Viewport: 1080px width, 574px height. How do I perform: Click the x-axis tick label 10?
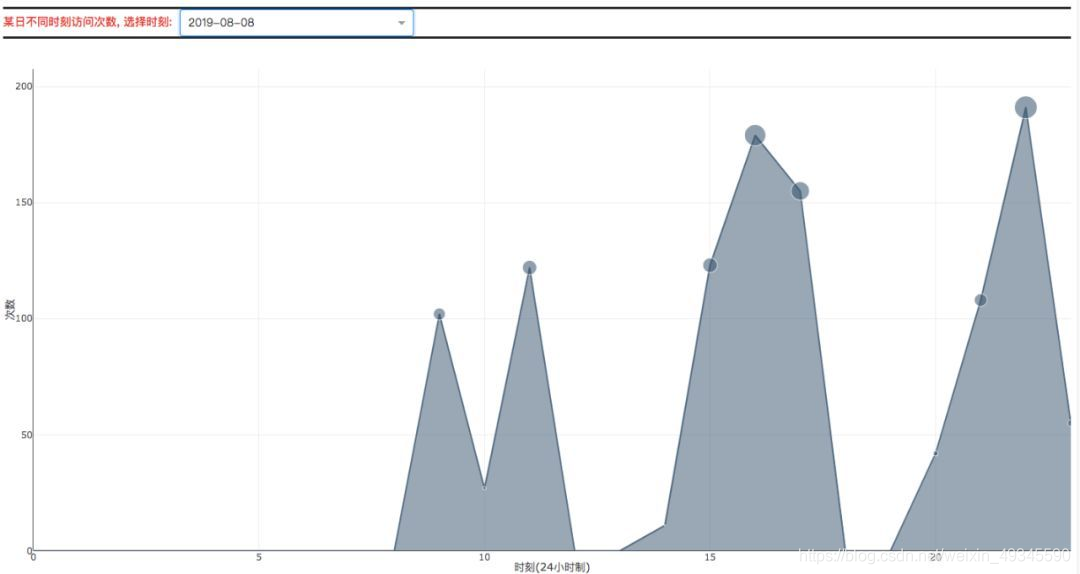pyautogui.click(x=484, y=557)
